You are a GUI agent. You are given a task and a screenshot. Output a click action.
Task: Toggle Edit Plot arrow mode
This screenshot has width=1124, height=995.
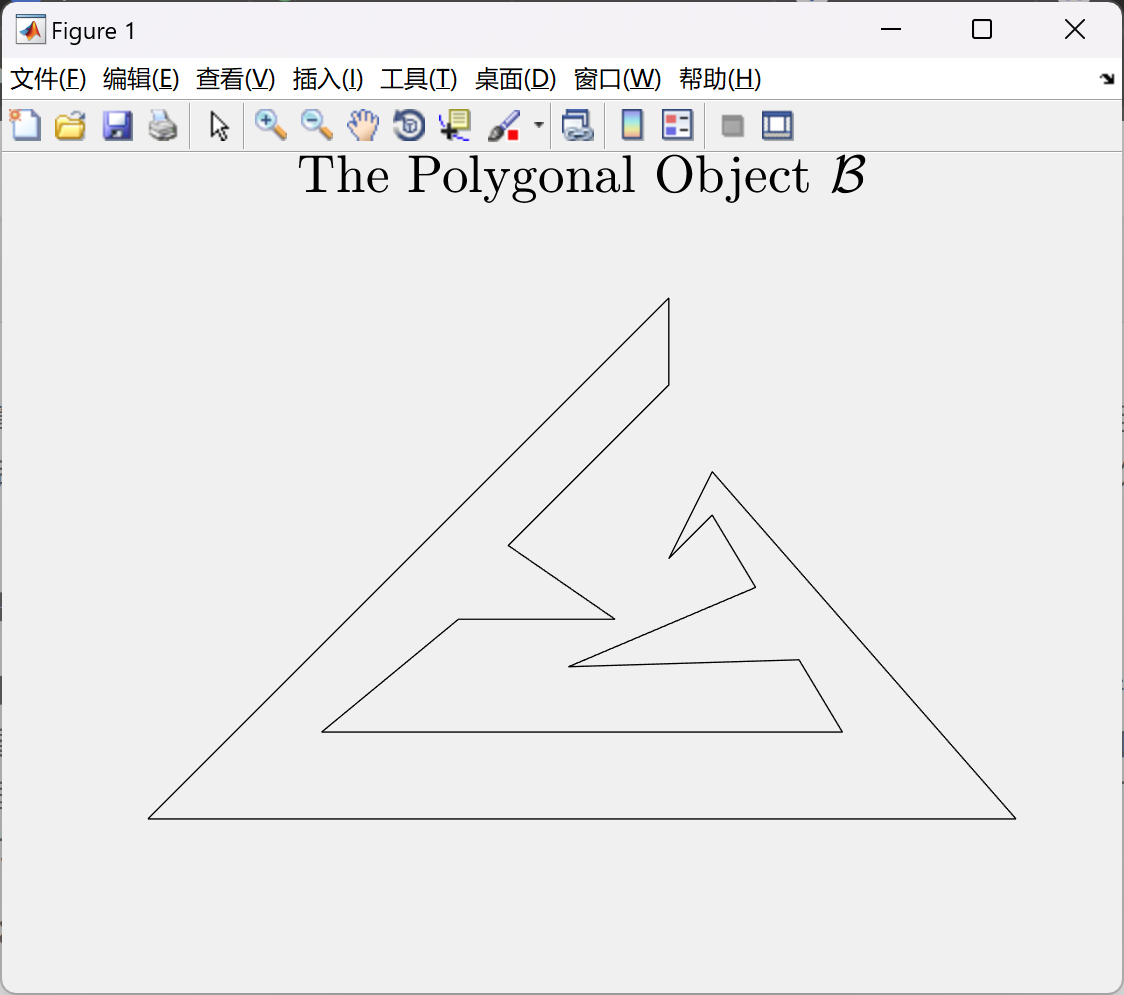coord(216,125)
